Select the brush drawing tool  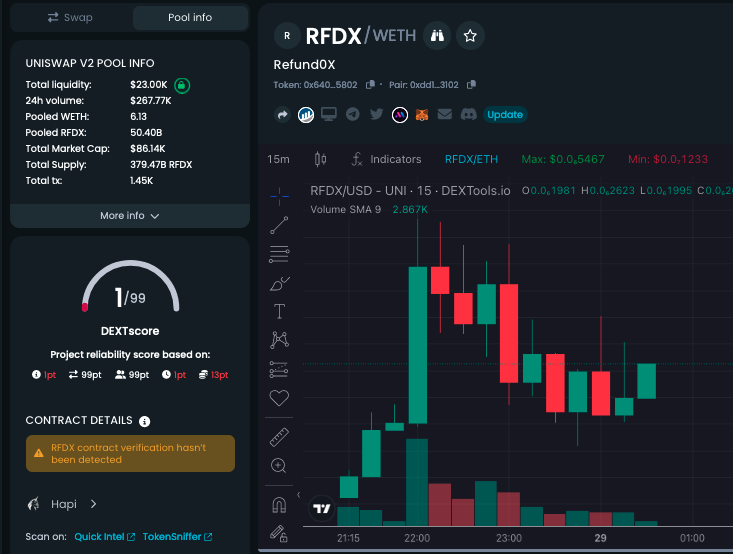pos(280,283)
